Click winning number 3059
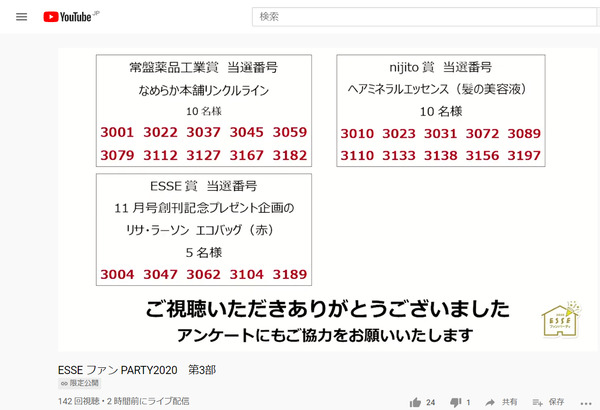 pyautogui.click(x=290, y=132)
